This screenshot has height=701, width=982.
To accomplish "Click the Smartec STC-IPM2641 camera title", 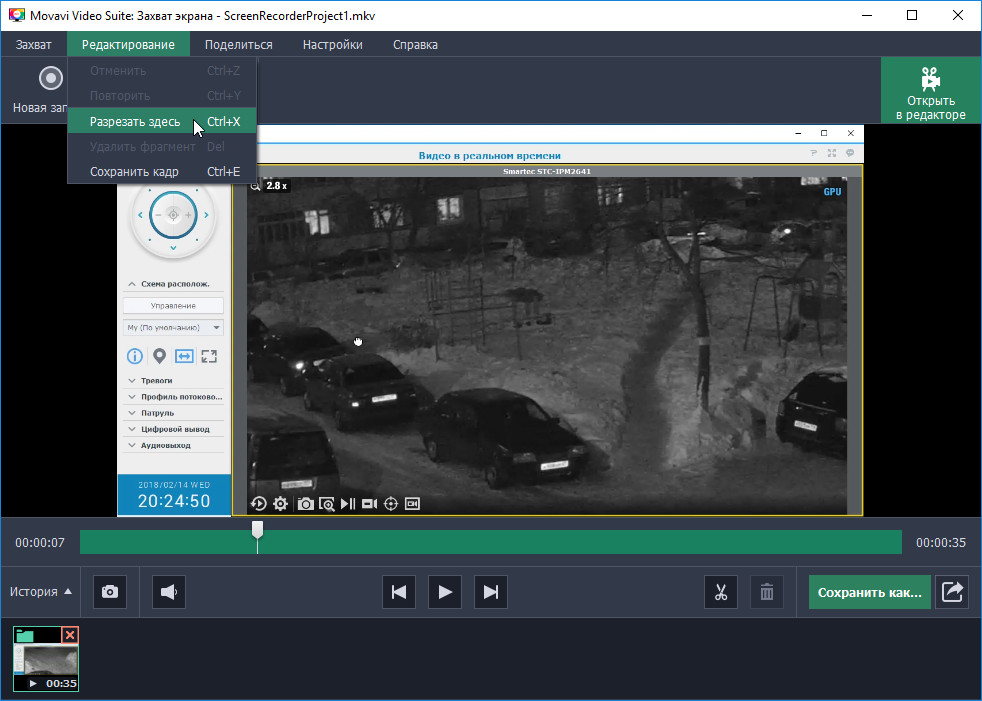I will [x=547, y=171].
